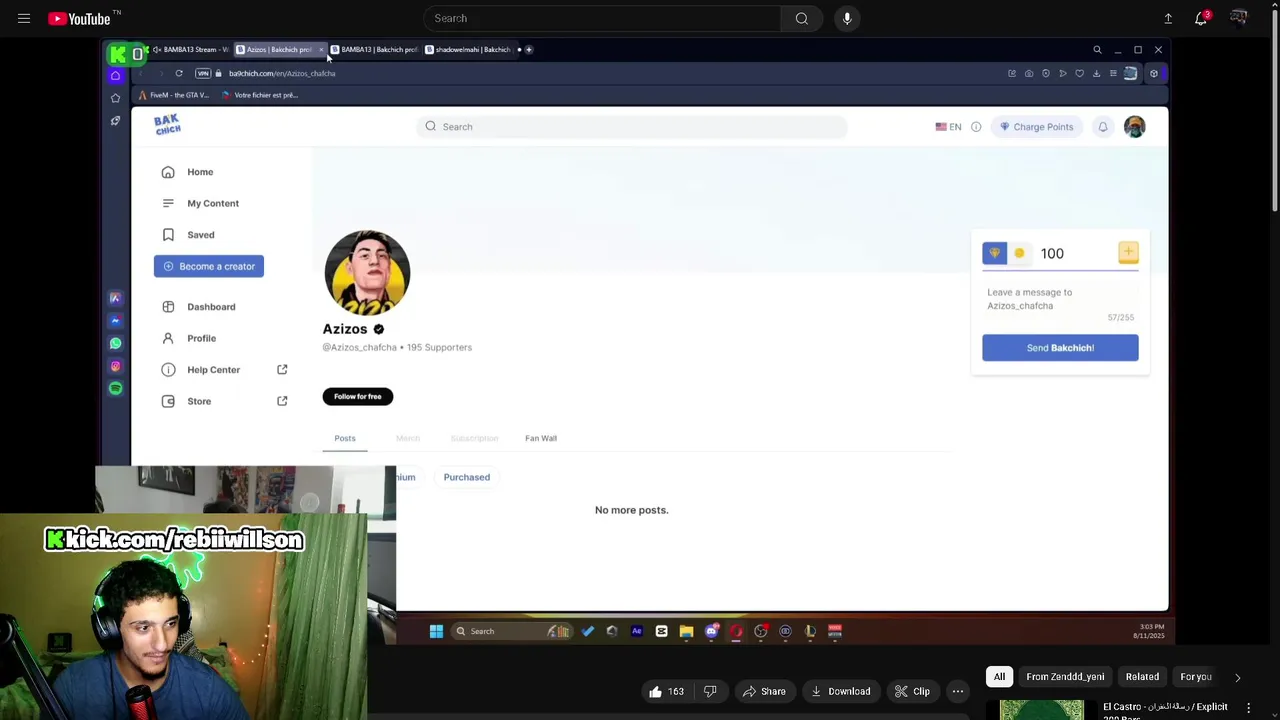1280x720 pixels.
Task: Click the YouTube search magnifier button
Action: click(x=802, y=18)
